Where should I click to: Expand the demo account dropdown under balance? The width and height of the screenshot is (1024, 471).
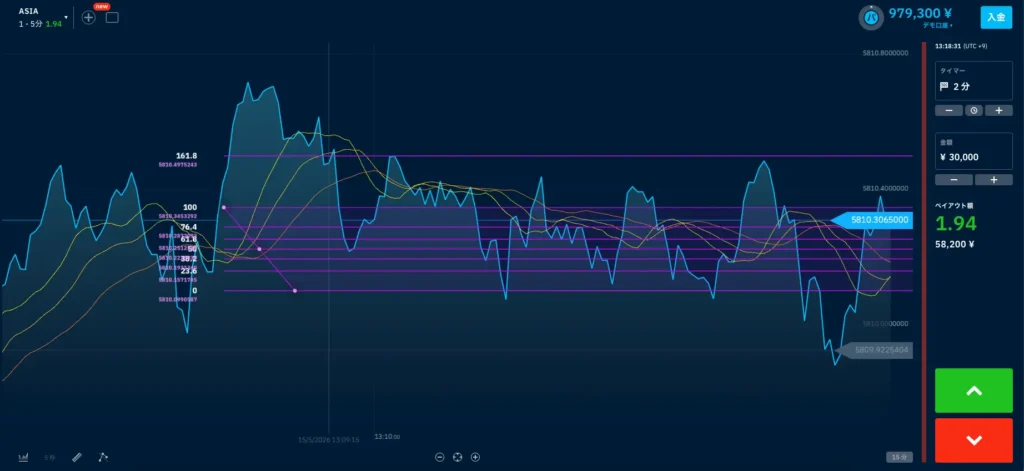(937, 25)
